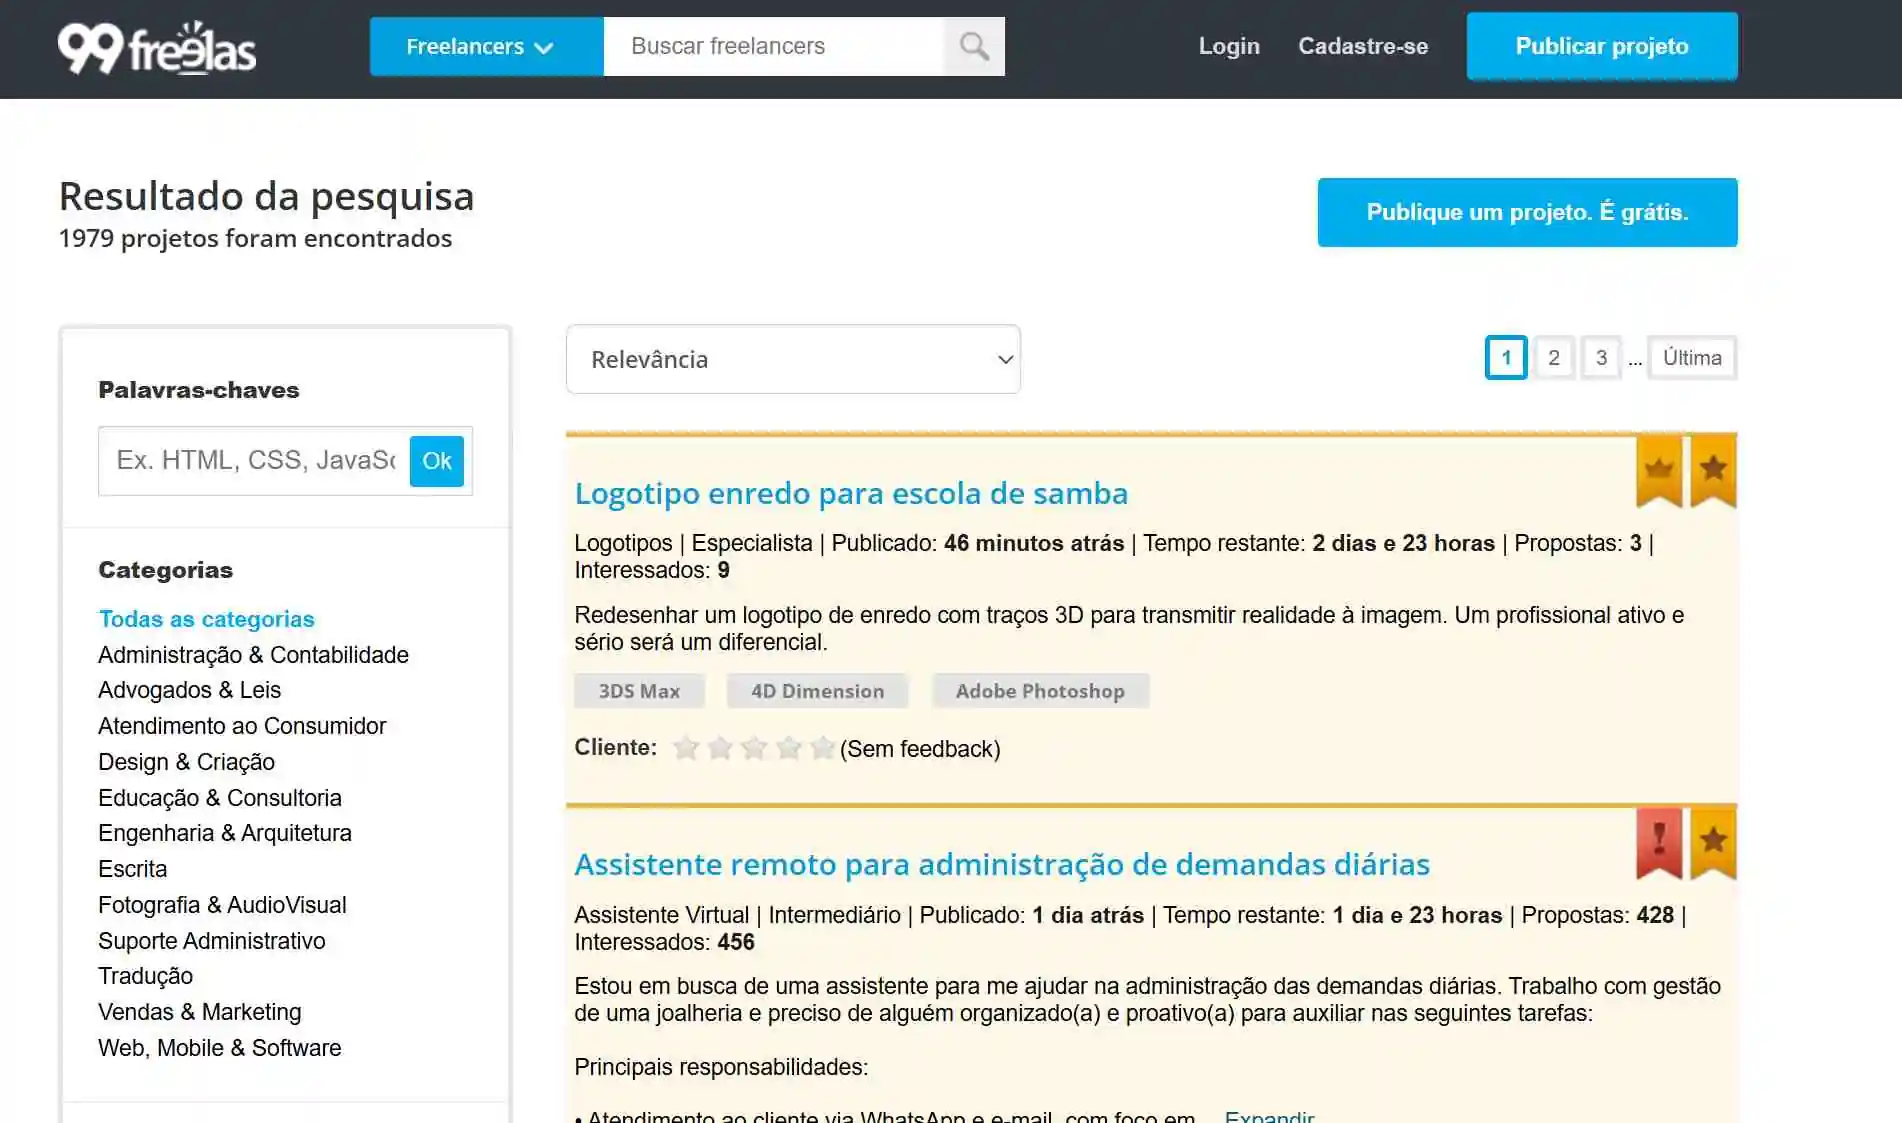
Task: Click the 'Palavras-chaves' heading
Action: (198, 390)
